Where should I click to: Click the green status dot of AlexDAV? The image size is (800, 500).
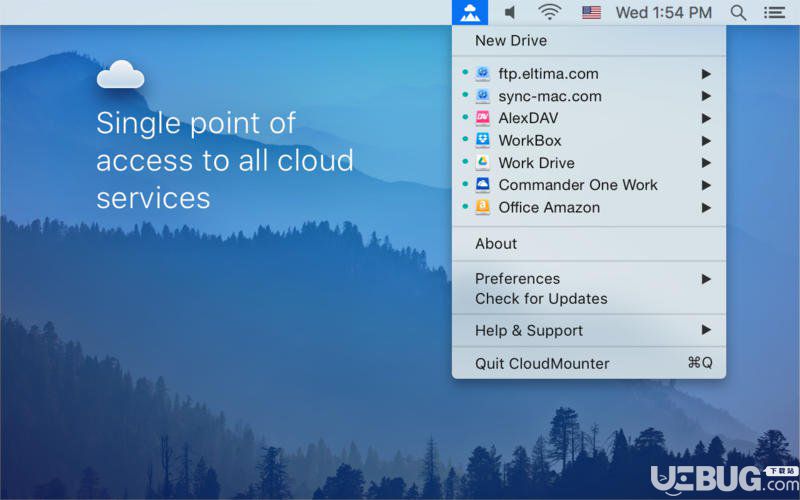click(x=465, y=117)
